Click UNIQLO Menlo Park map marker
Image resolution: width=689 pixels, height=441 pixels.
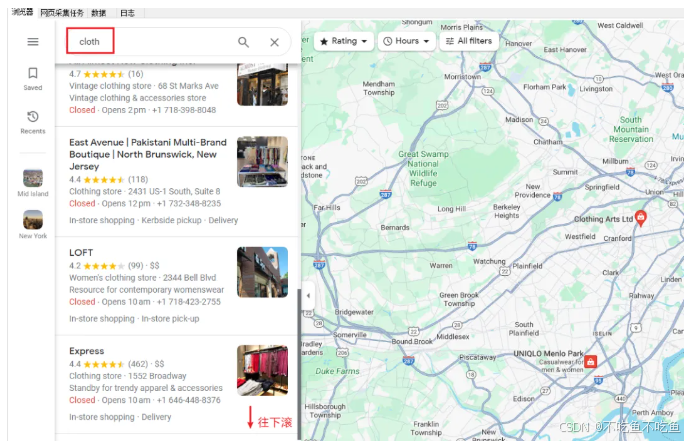pos(591,362)
